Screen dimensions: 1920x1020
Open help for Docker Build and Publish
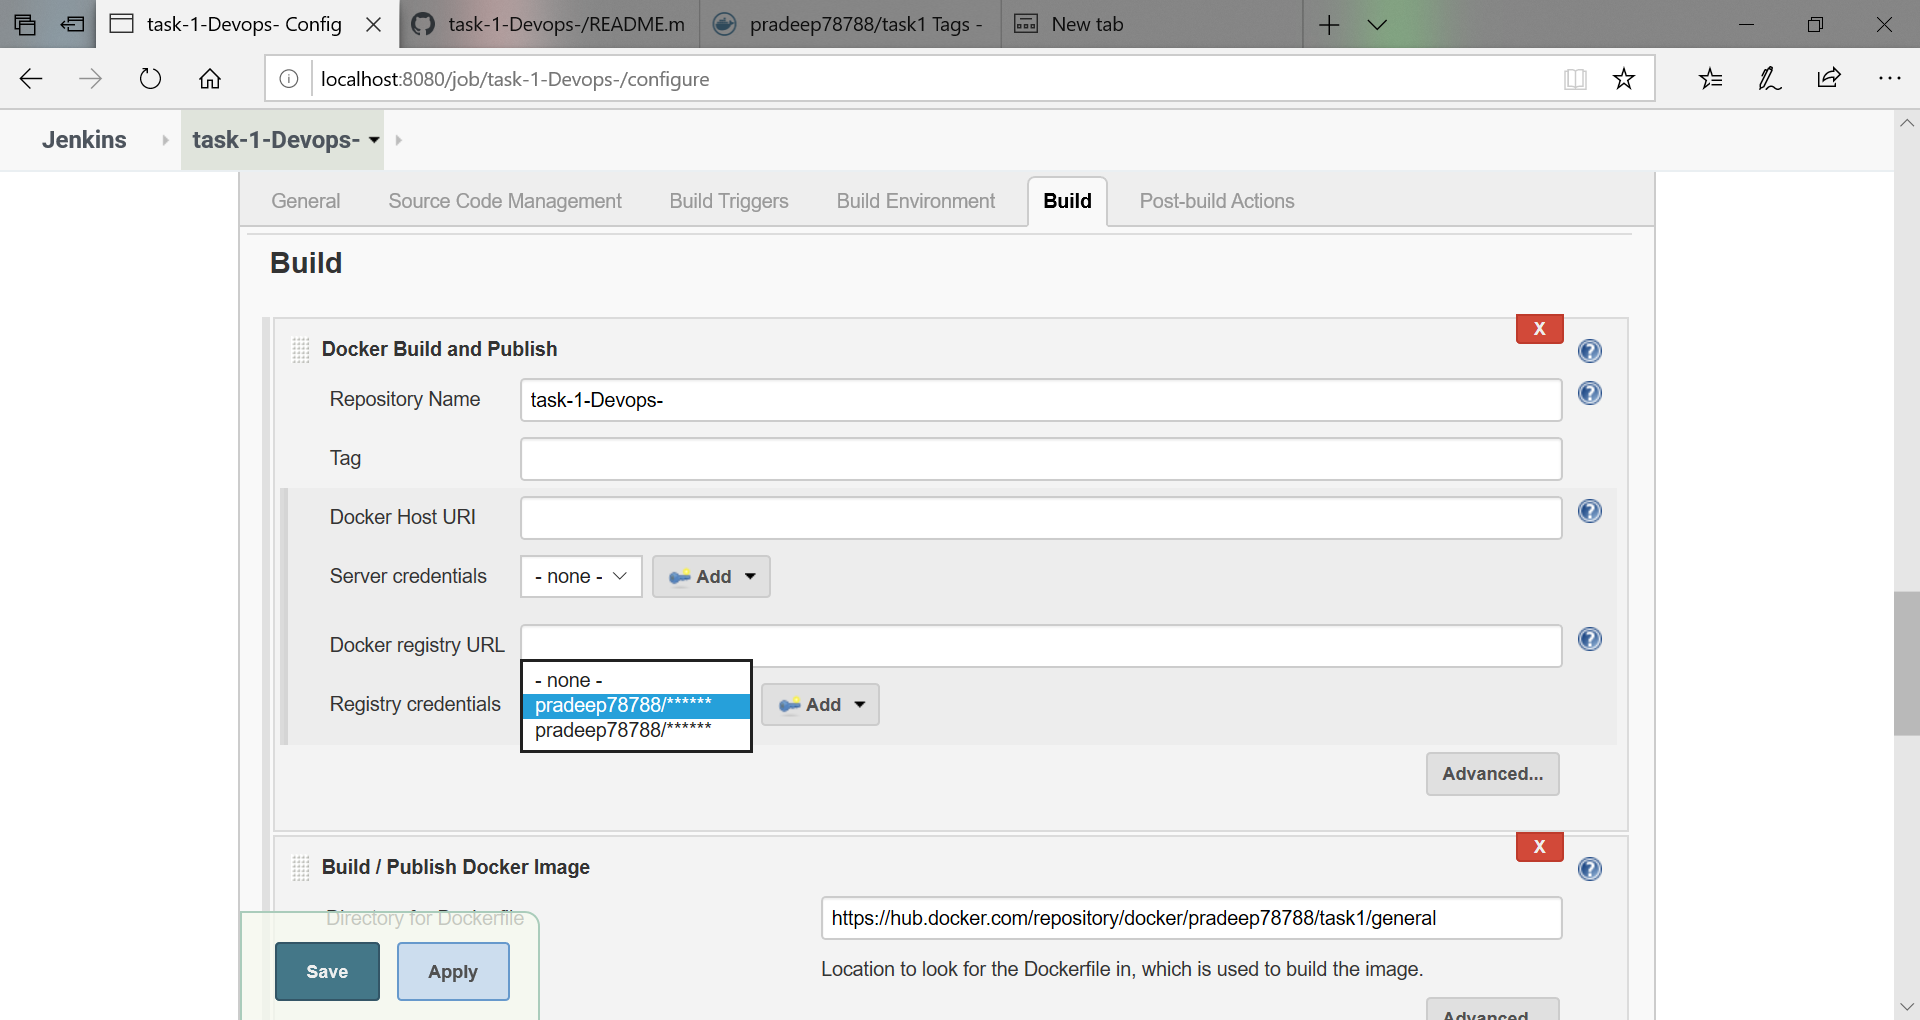tap(1589, 351)
